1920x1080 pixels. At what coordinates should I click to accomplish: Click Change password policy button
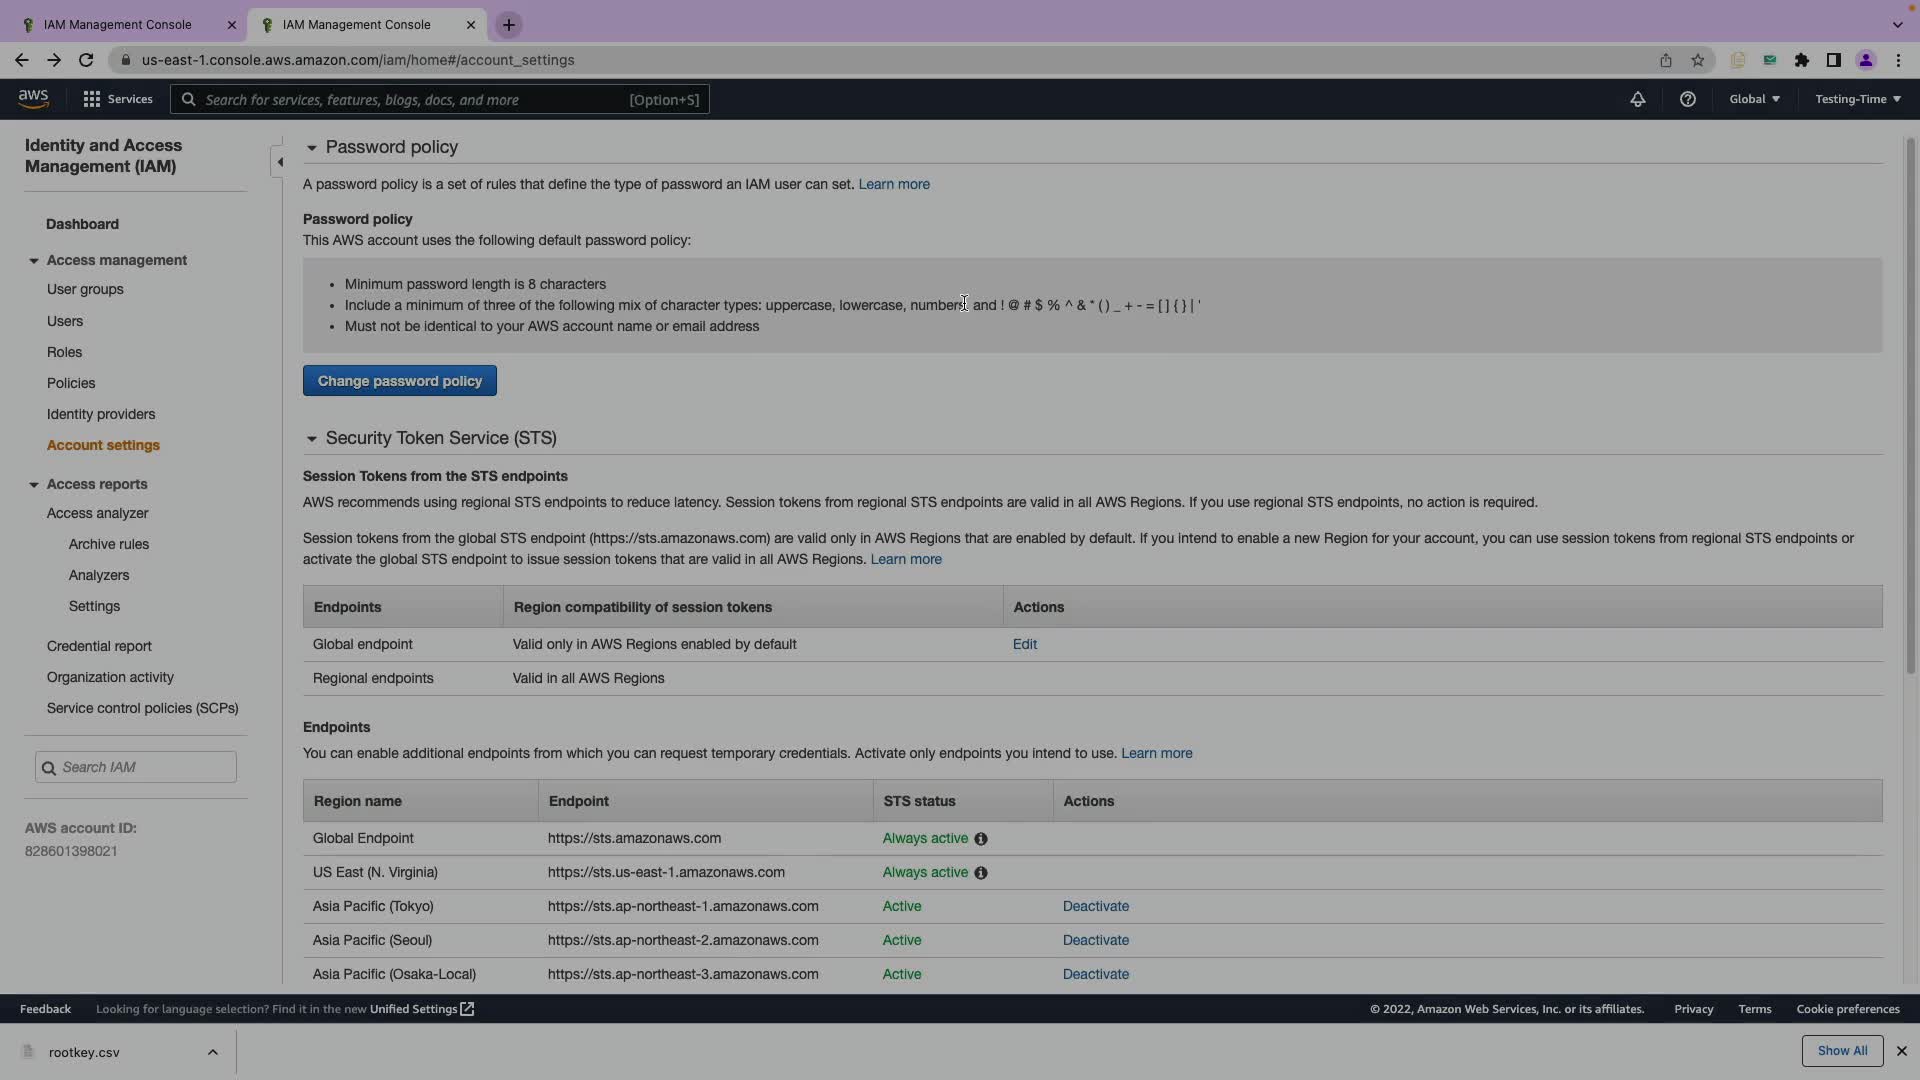pos(399,381)
